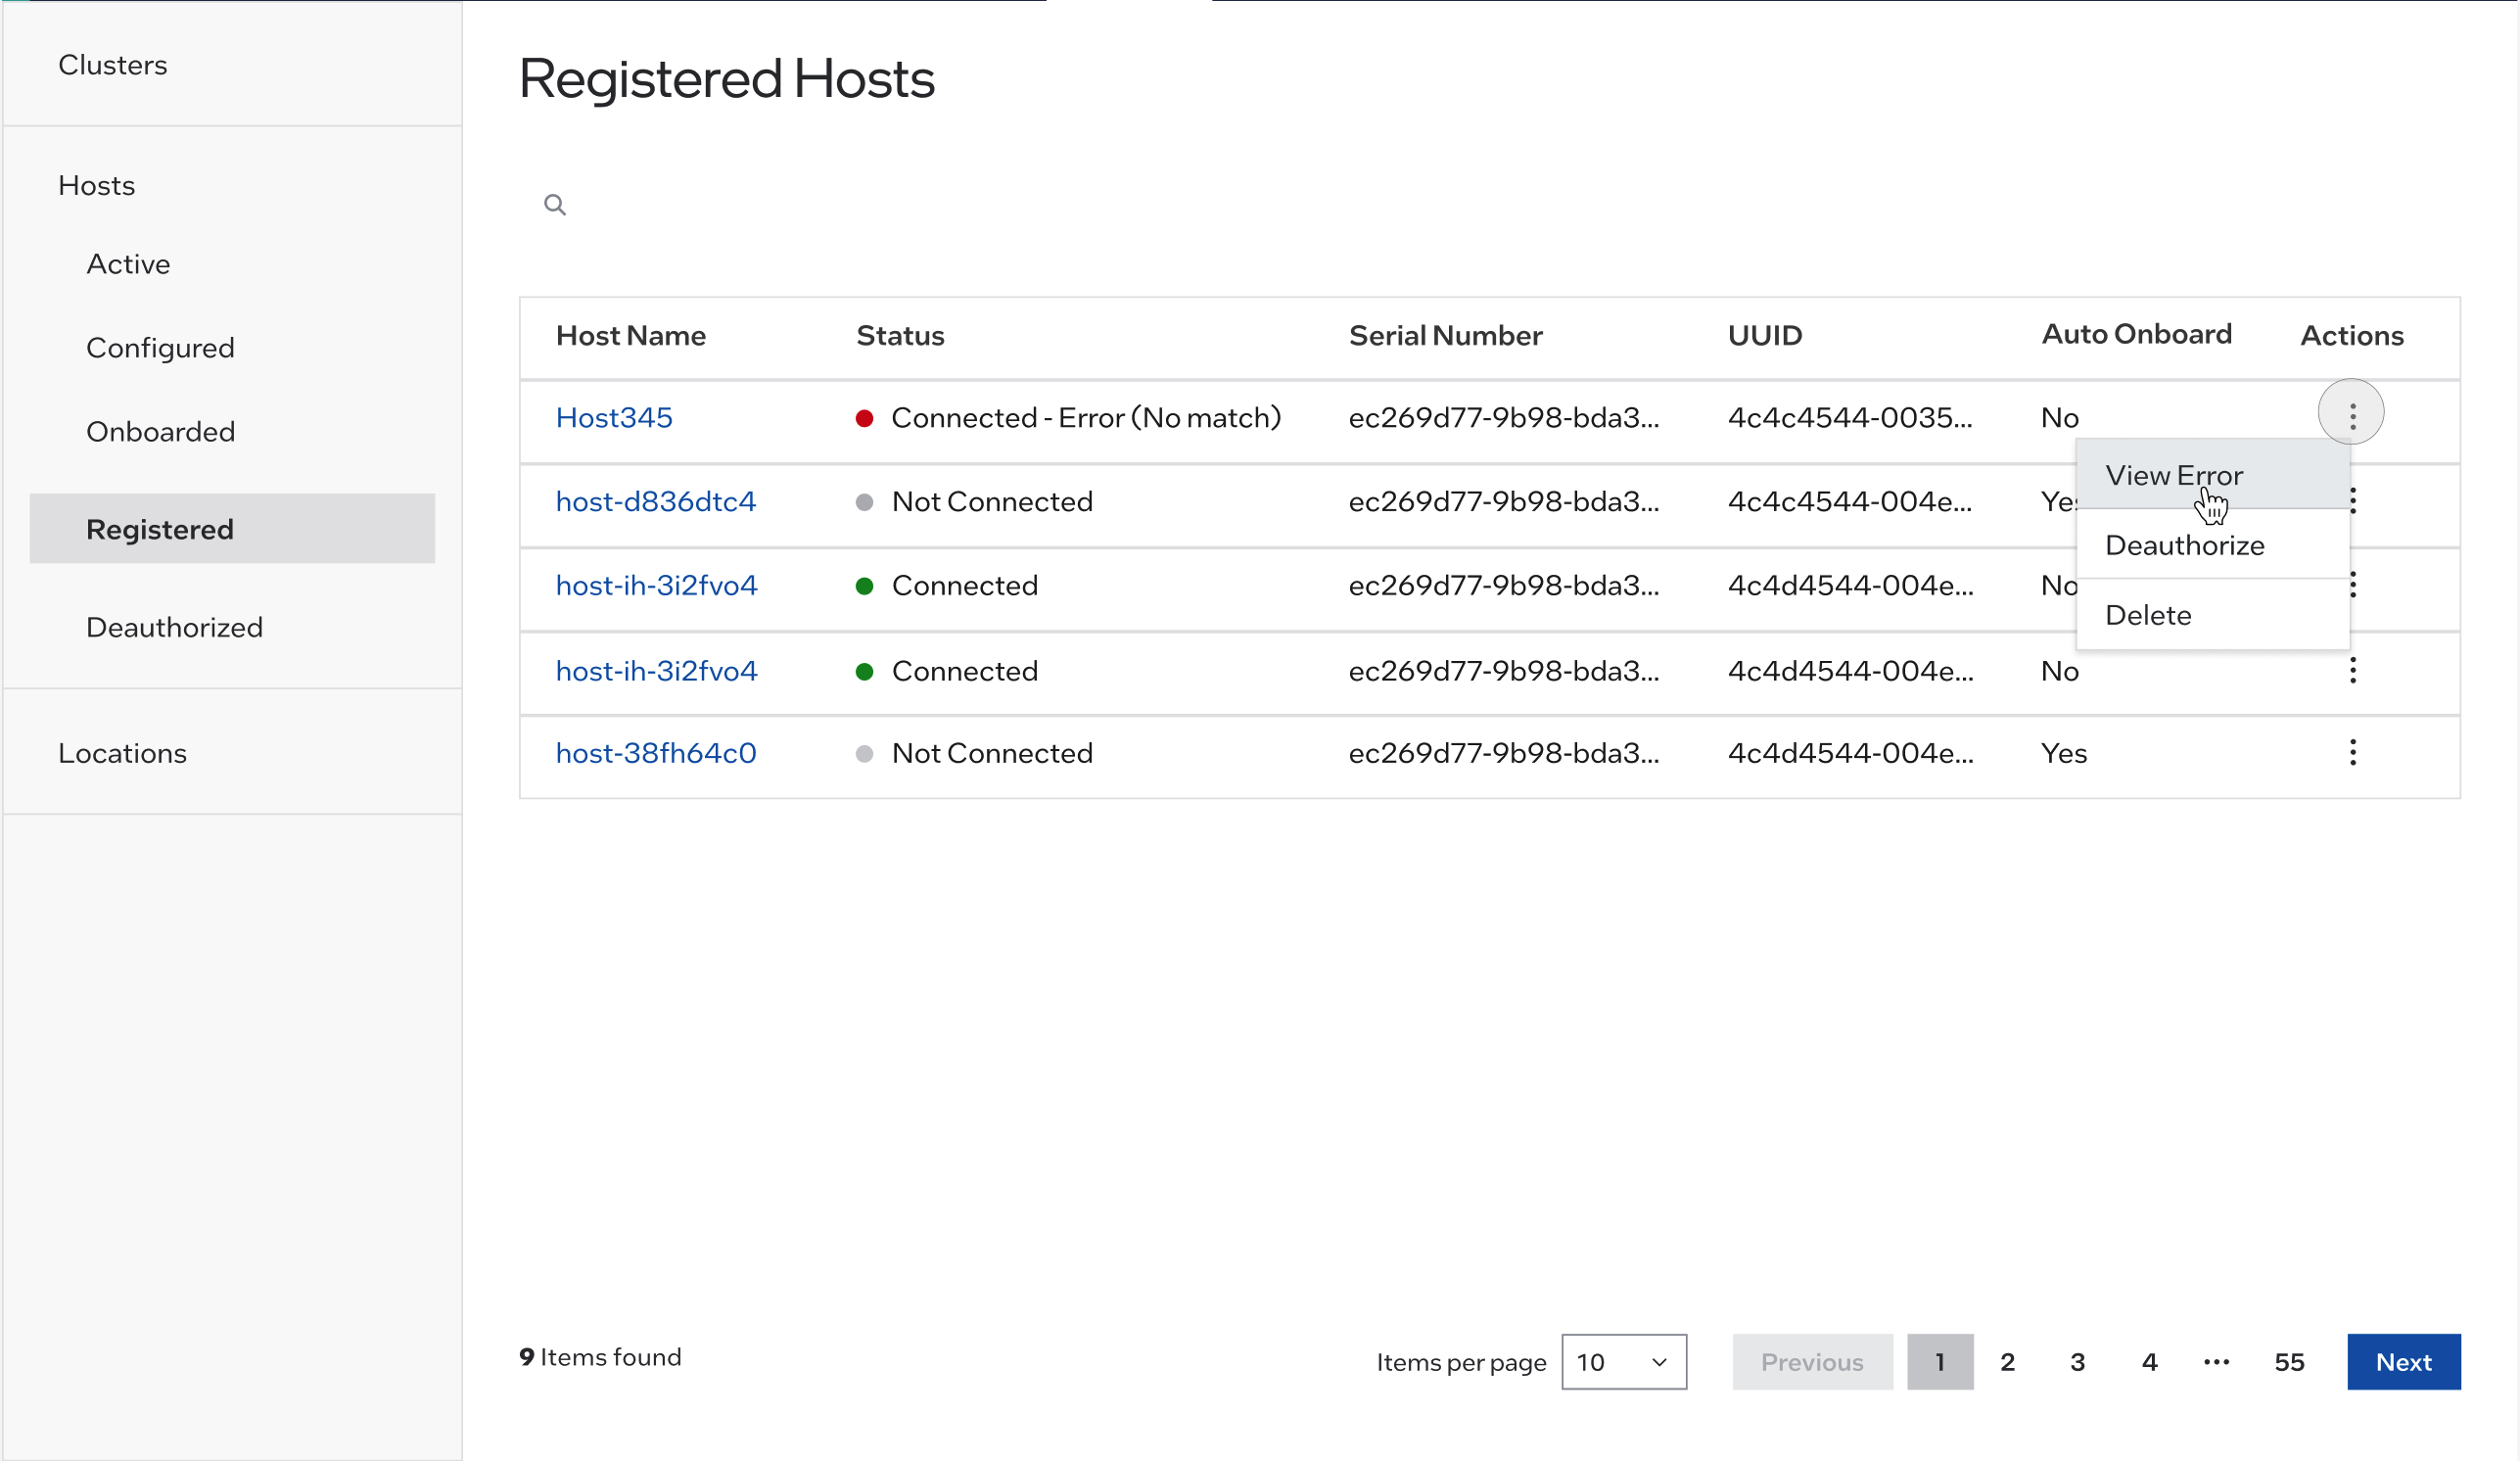Expand the Hosts section in the sidebar
The height and width of the screenshot is (1461, 2520).
coord(96,185)
